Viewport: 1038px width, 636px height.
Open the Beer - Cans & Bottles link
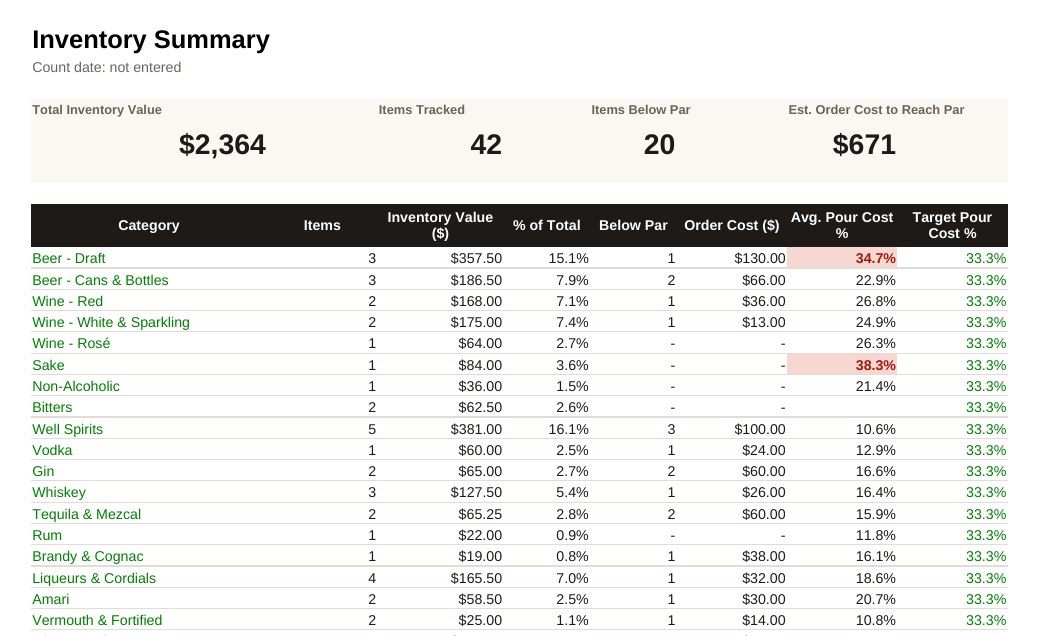pyautogui.click(x=100, y=280)
